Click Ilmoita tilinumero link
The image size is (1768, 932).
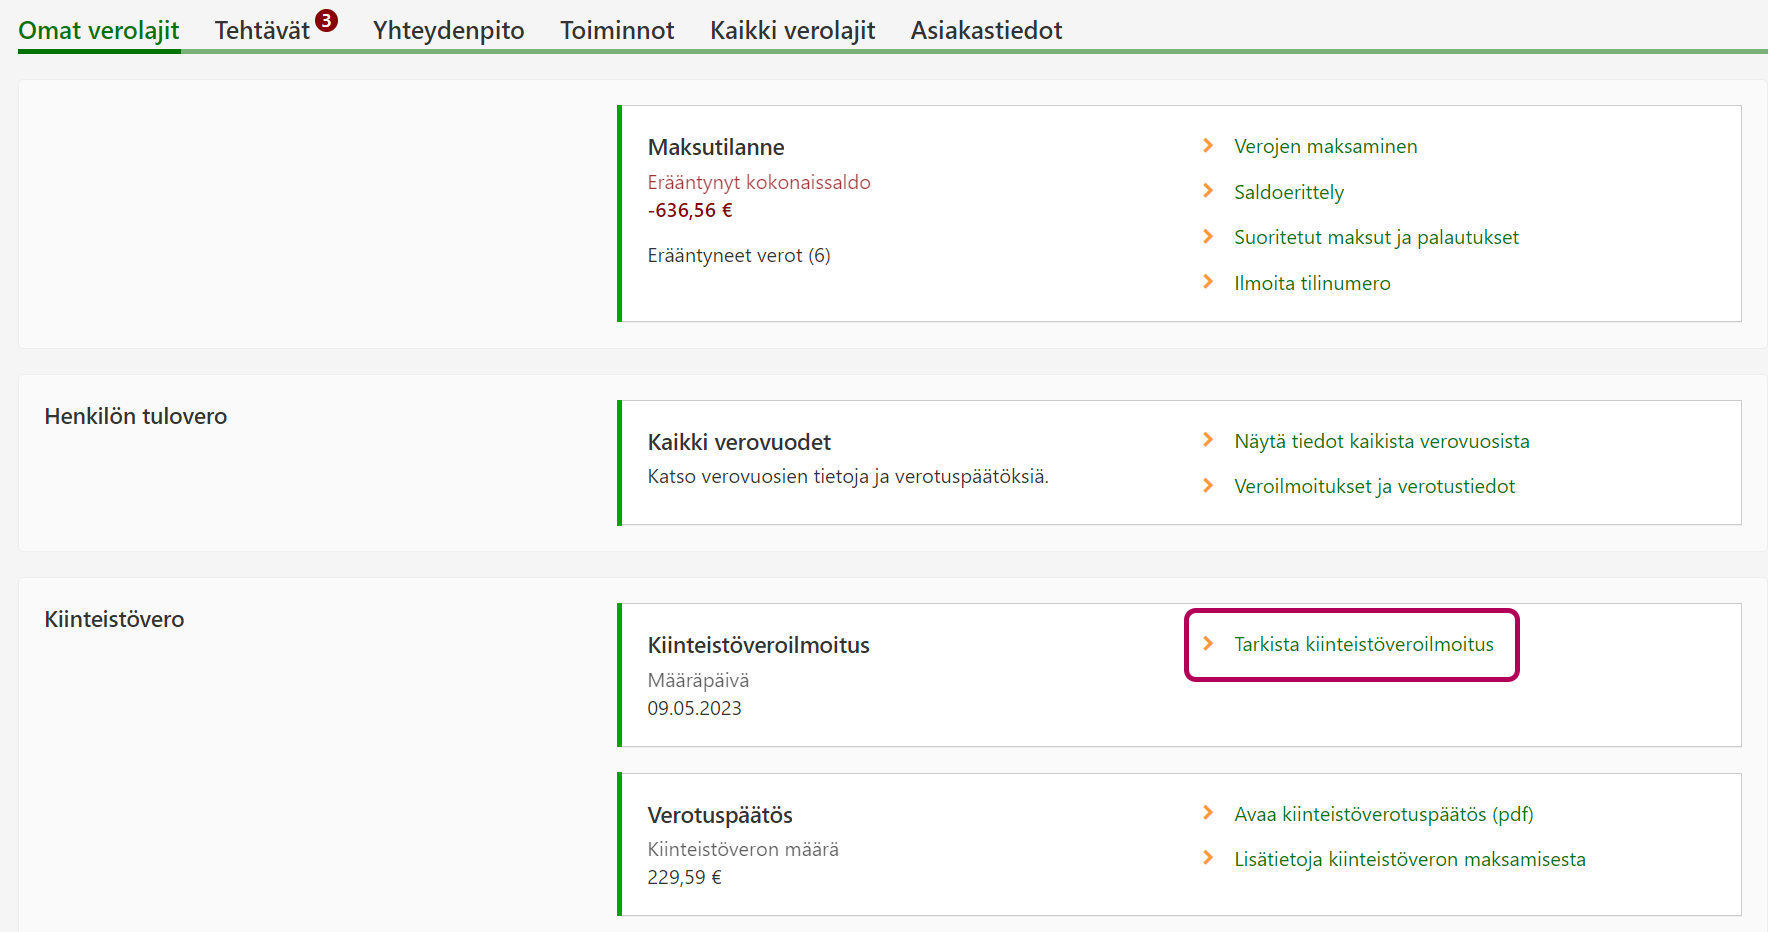point(1312,284)
